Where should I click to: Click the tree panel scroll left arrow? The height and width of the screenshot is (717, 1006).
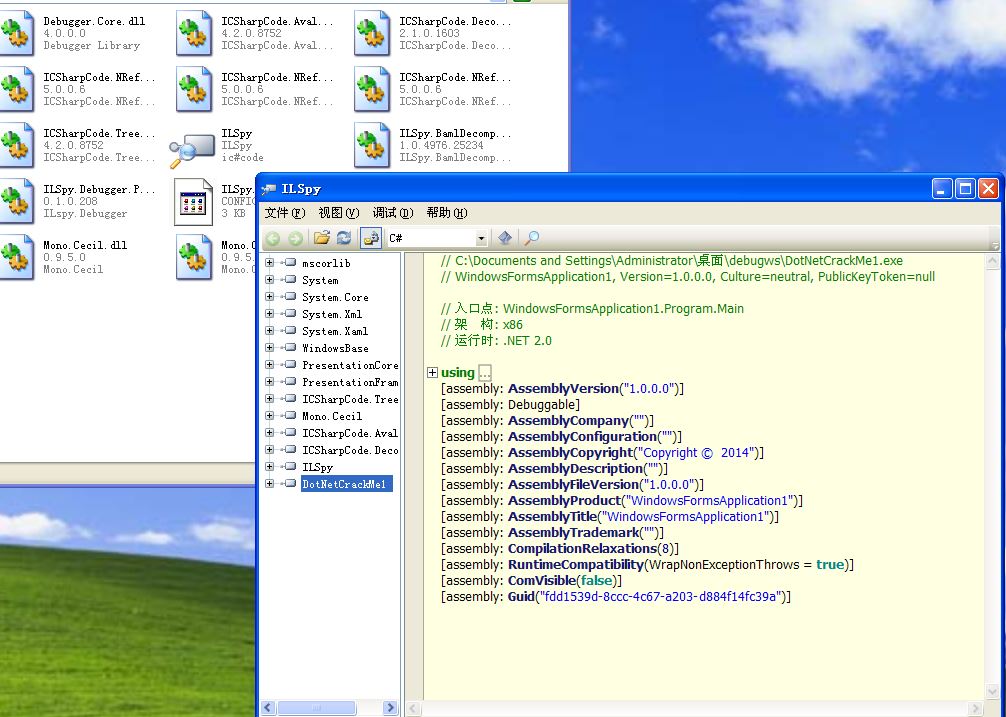[268, 708]
